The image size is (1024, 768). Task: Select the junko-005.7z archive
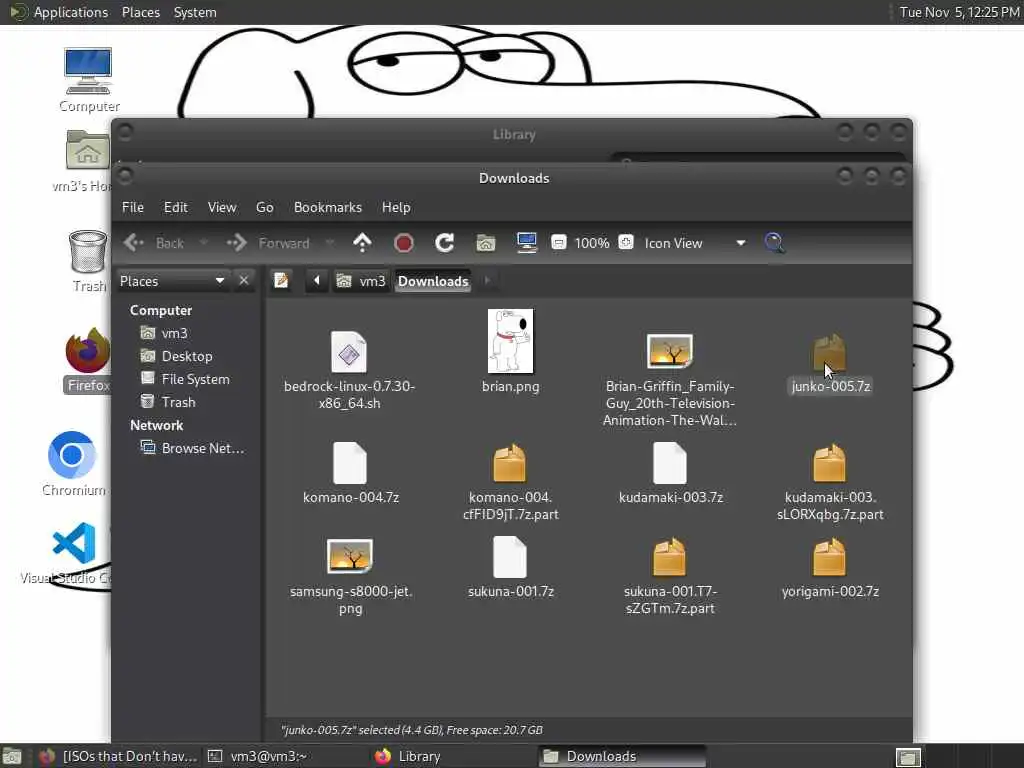point(830,364)
